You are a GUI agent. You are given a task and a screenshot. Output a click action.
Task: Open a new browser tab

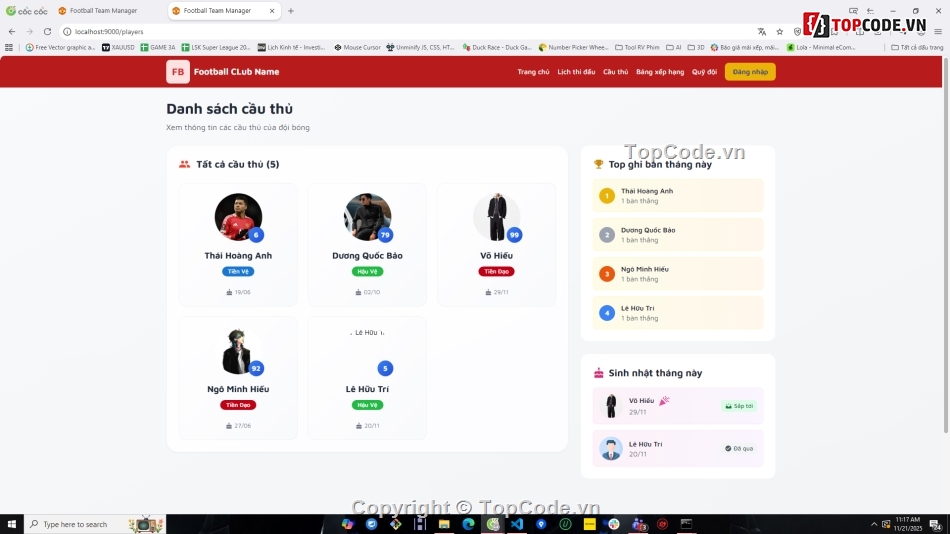point(291,11)
